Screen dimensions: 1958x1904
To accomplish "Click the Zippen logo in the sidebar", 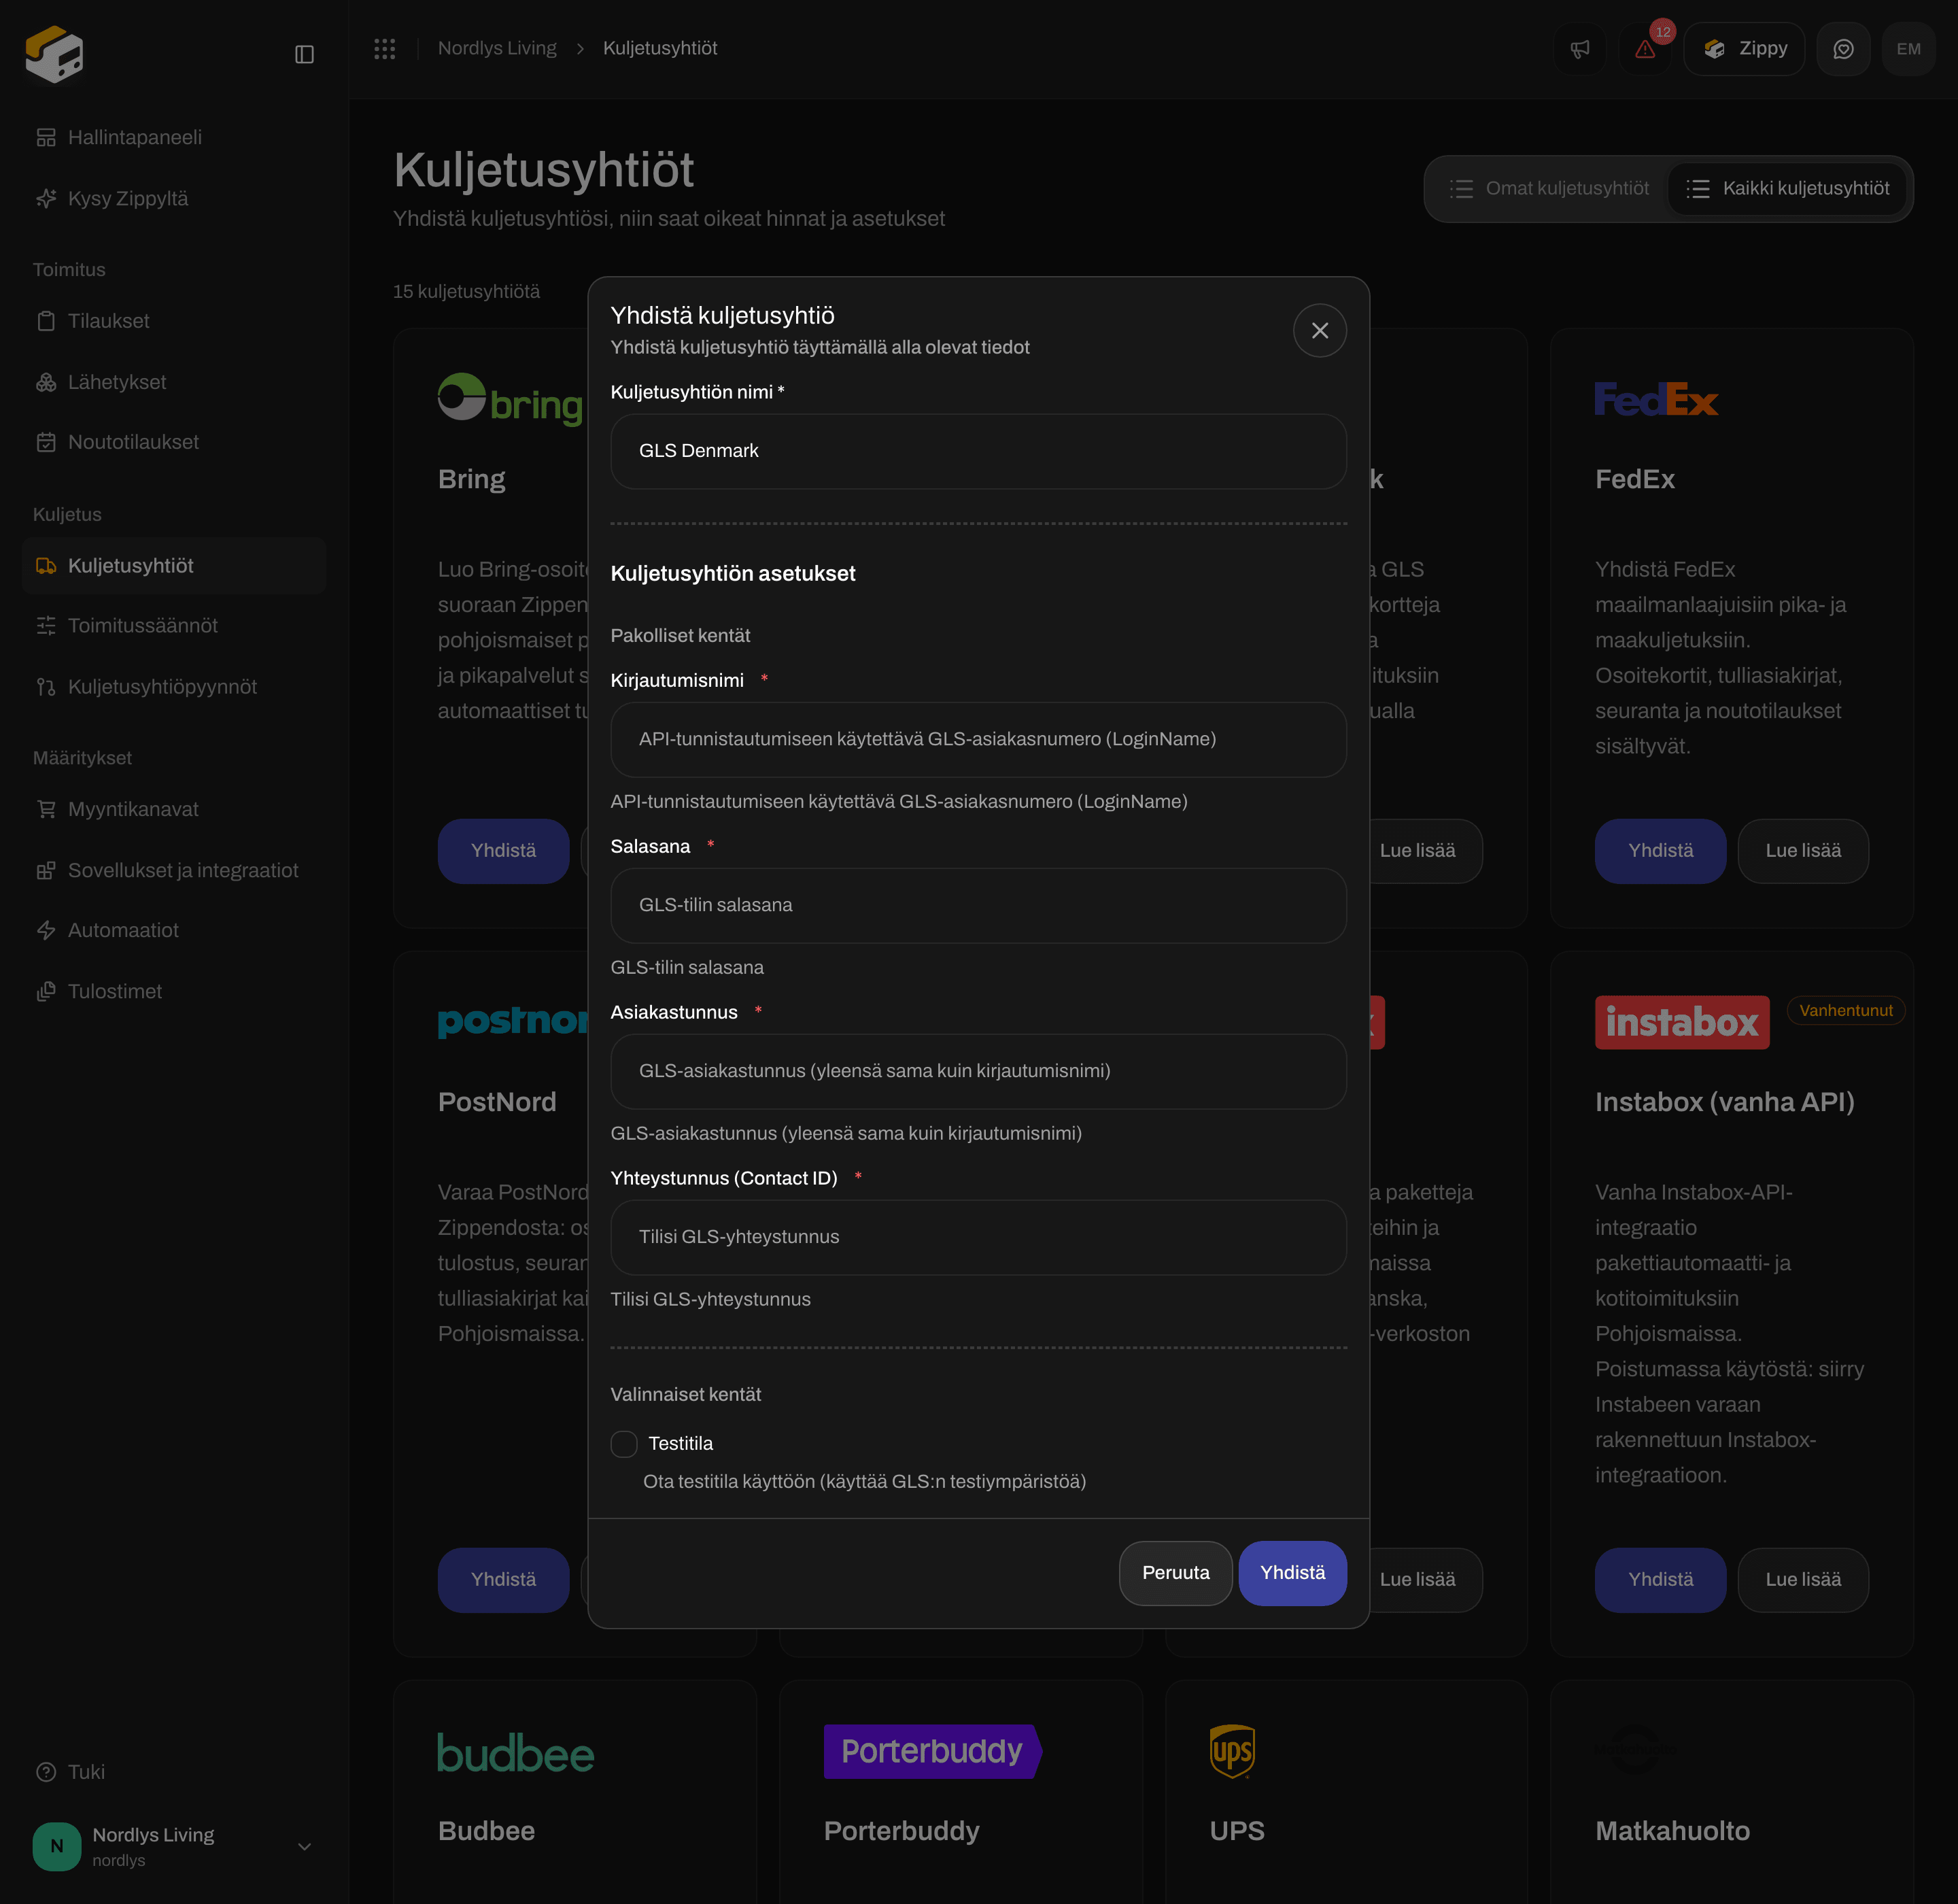I will (x=55, y=54).
